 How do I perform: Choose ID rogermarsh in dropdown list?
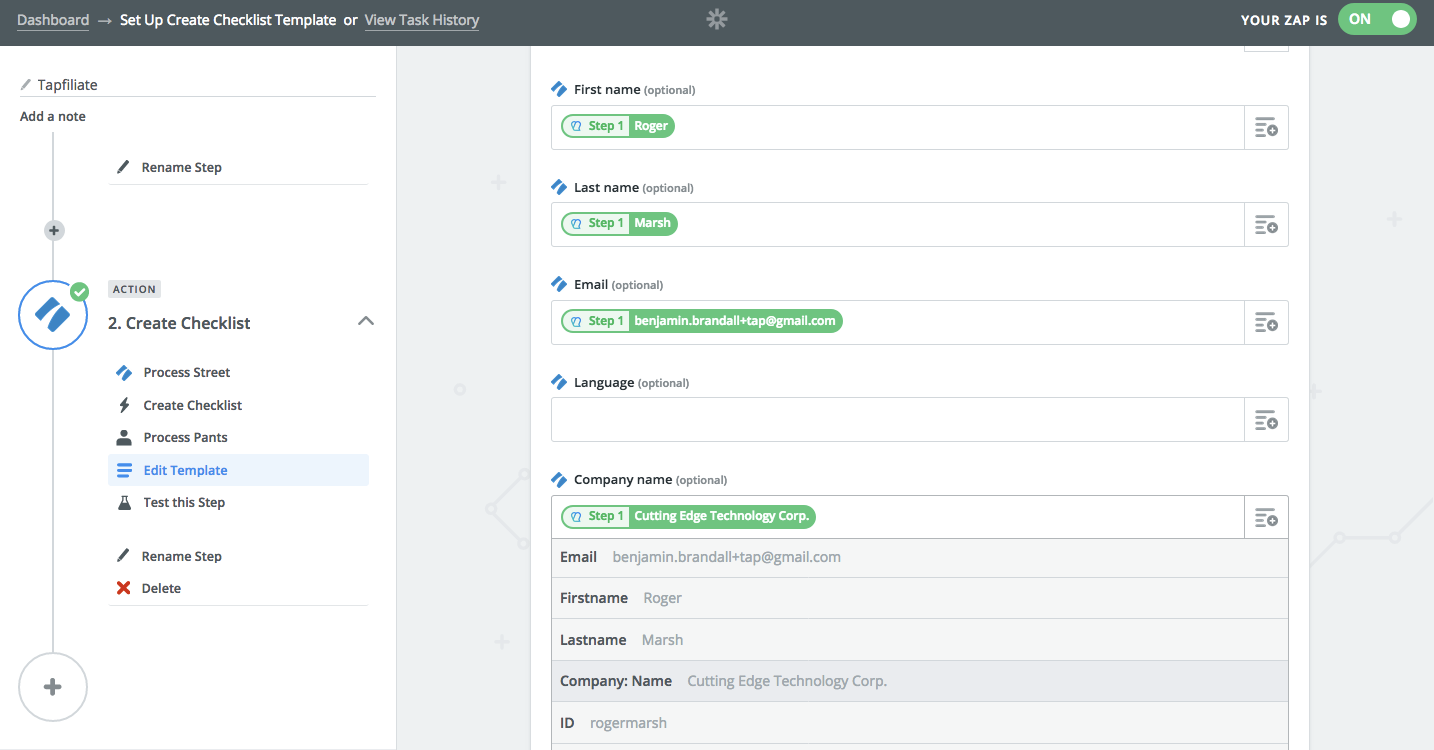[x=920, y=723]
